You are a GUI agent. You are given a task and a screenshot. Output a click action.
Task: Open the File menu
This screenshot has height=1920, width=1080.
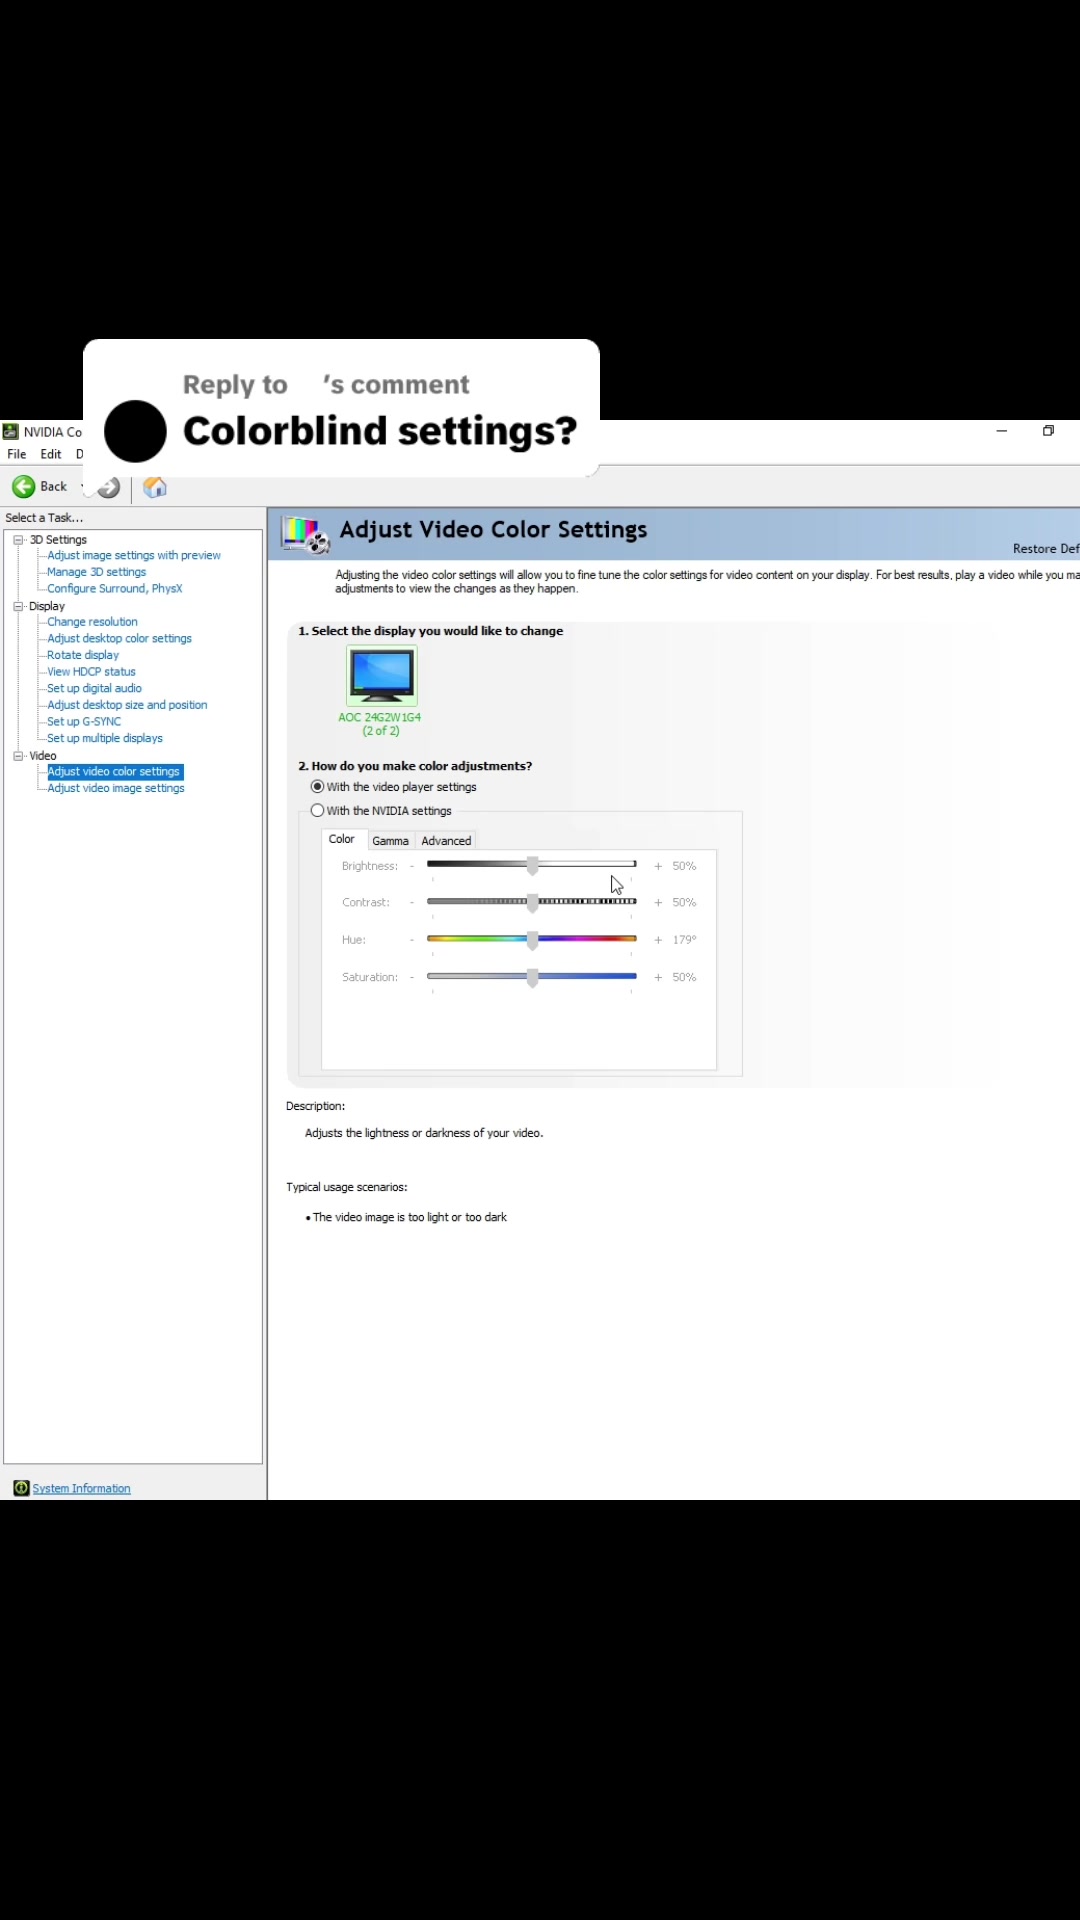[x=17, y=454]
